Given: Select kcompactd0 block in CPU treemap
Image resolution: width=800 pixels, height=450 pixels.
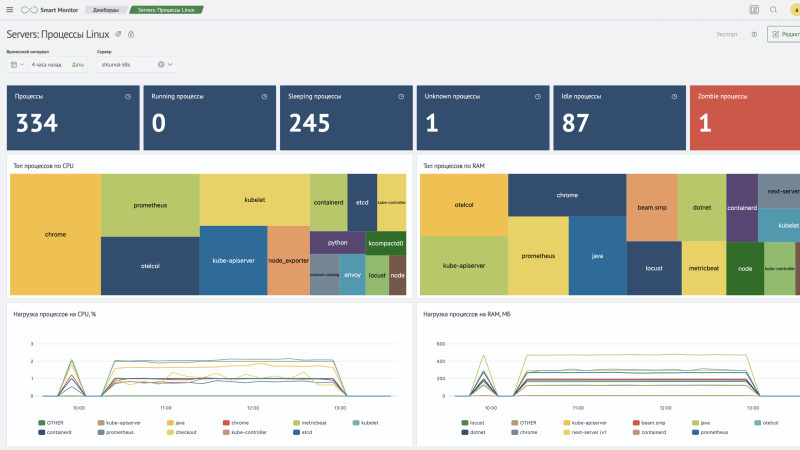Looking at the screenshot, I should (386, 243).
